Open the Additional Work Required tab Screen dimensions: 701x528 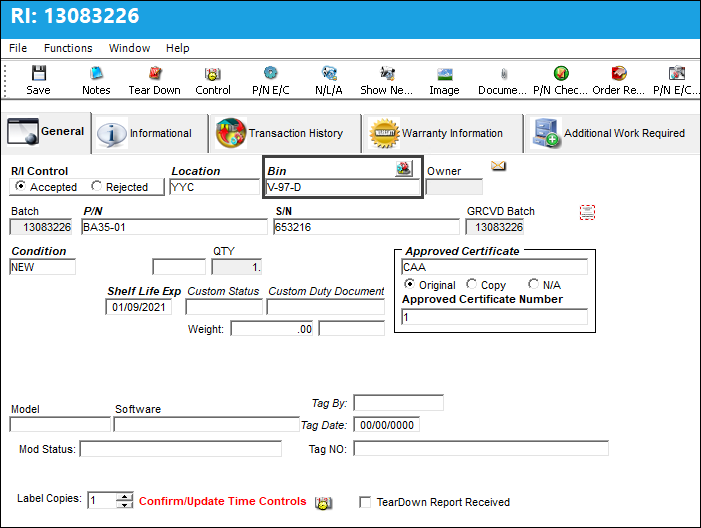click(612, 133)
